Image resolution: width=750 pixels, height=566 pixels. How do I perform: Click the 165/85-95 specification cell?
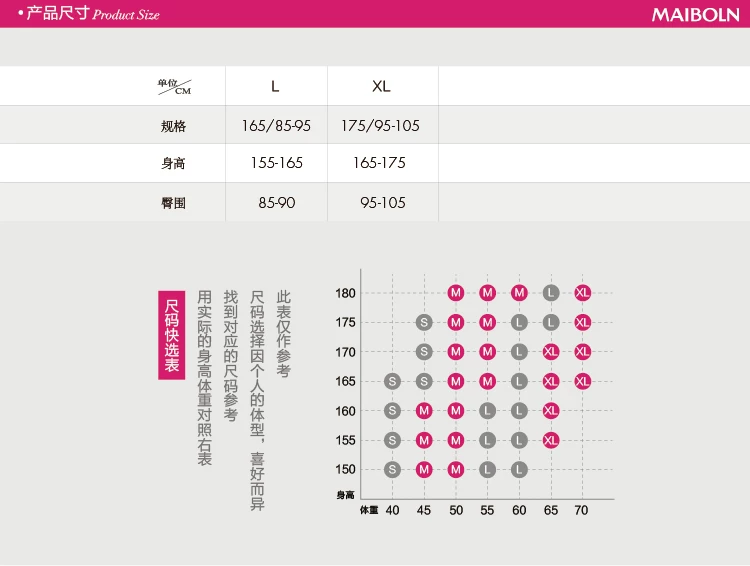276,126
